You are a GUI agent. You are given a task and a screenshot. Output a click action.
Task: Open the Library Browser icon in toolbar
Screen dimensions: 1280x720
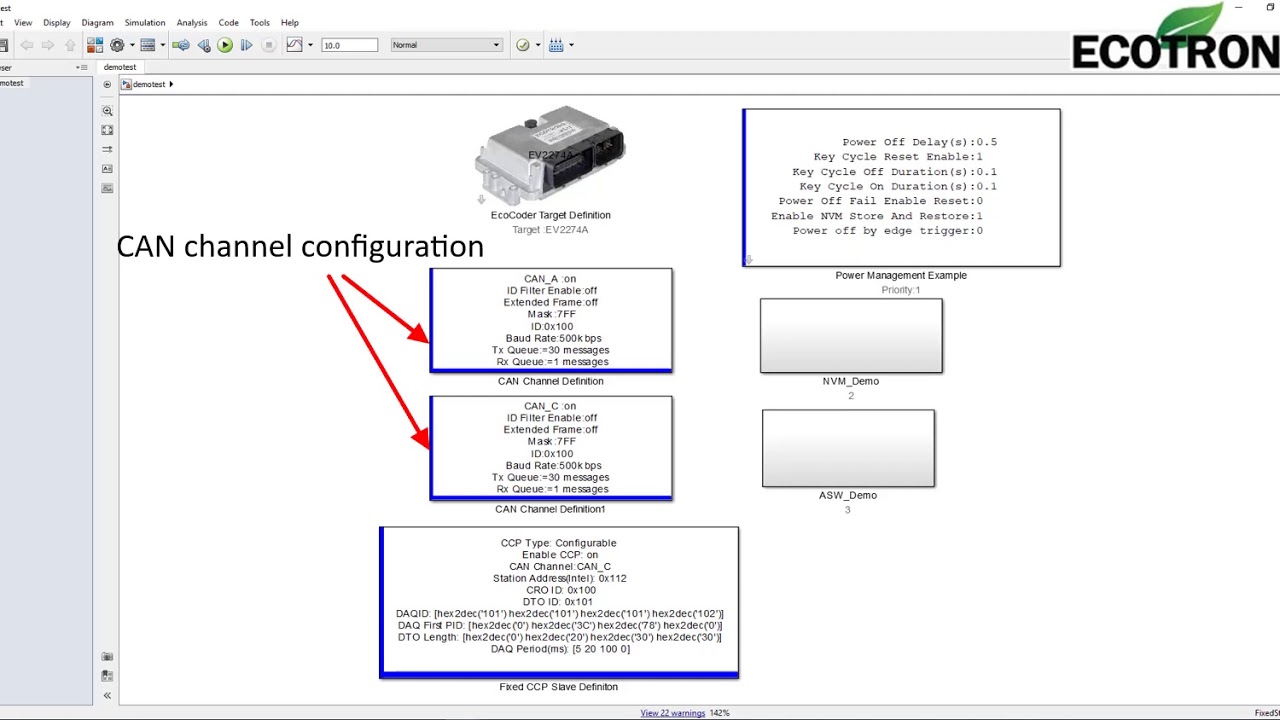click(x=95, y=45)
